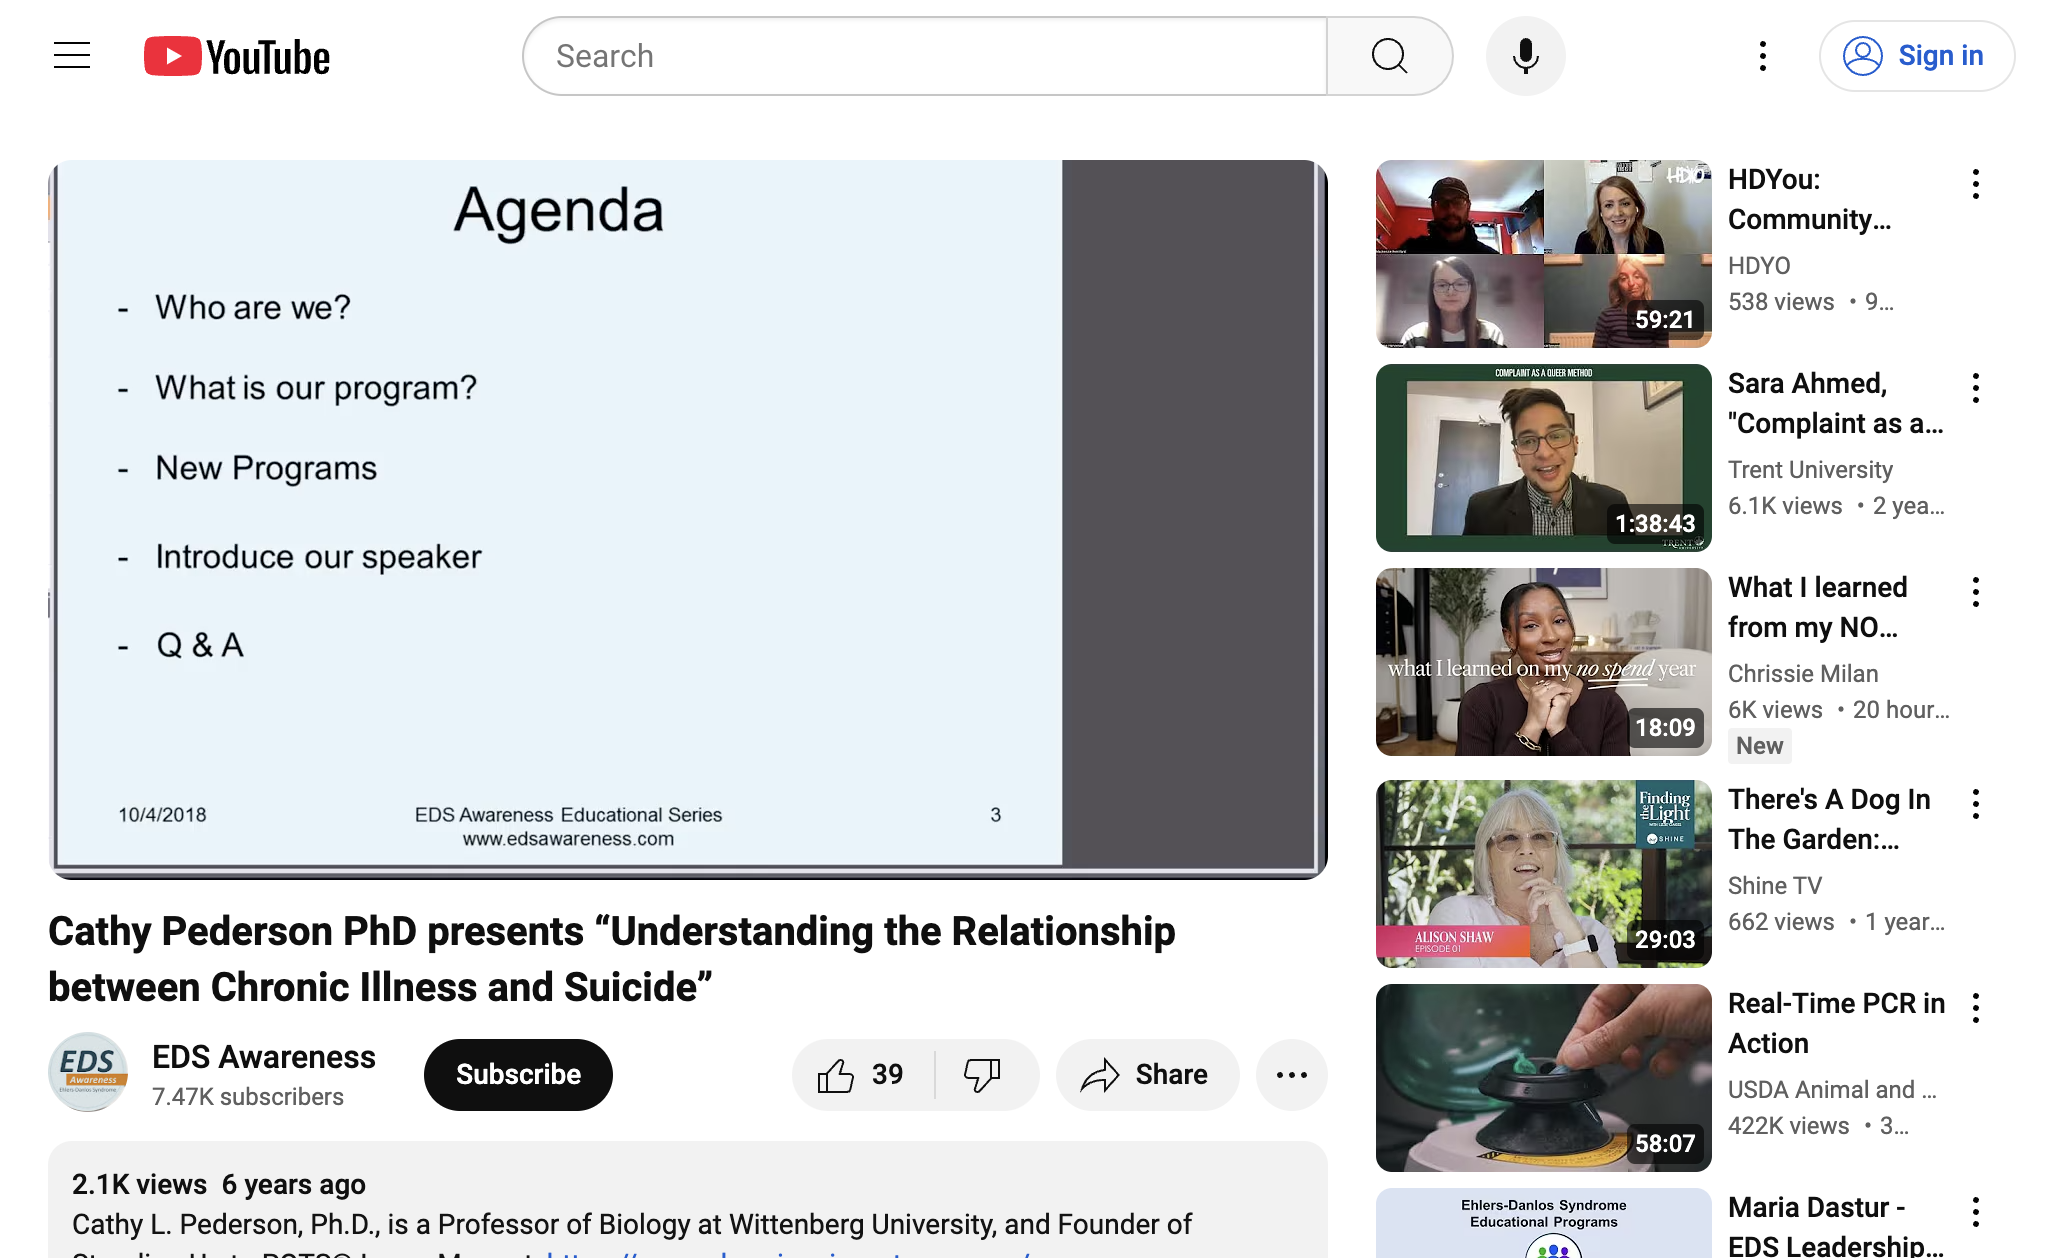Open the hamburger guide menu
The image size is (2048, 1258).
click(x=72, y=56)
